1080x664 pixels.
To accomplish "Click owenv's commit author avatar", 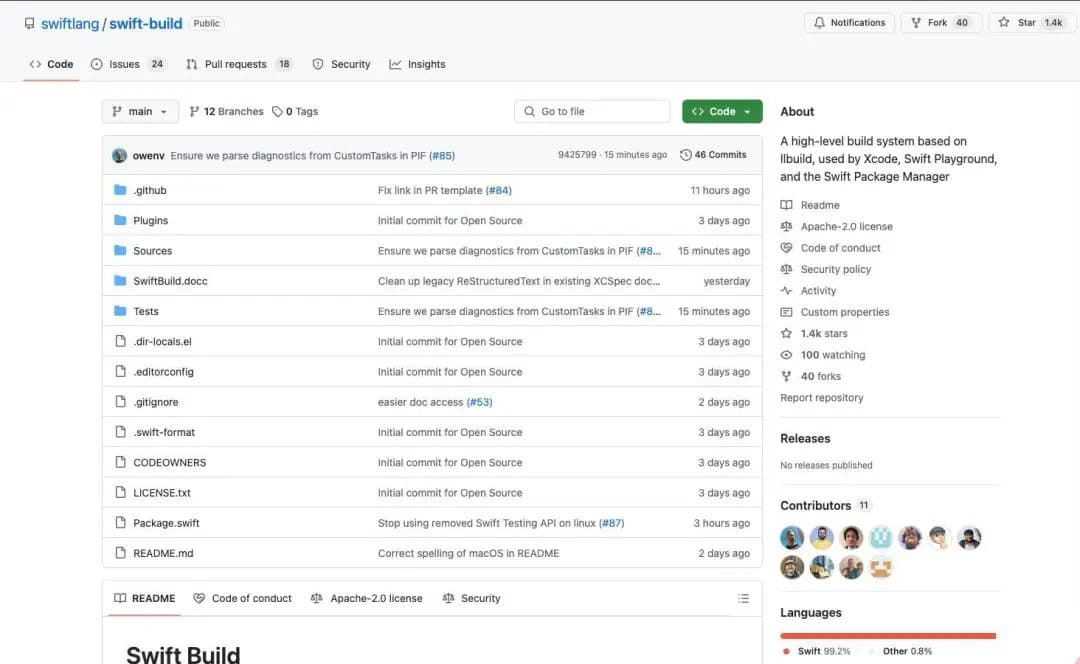I will click(x=120, y=155).
